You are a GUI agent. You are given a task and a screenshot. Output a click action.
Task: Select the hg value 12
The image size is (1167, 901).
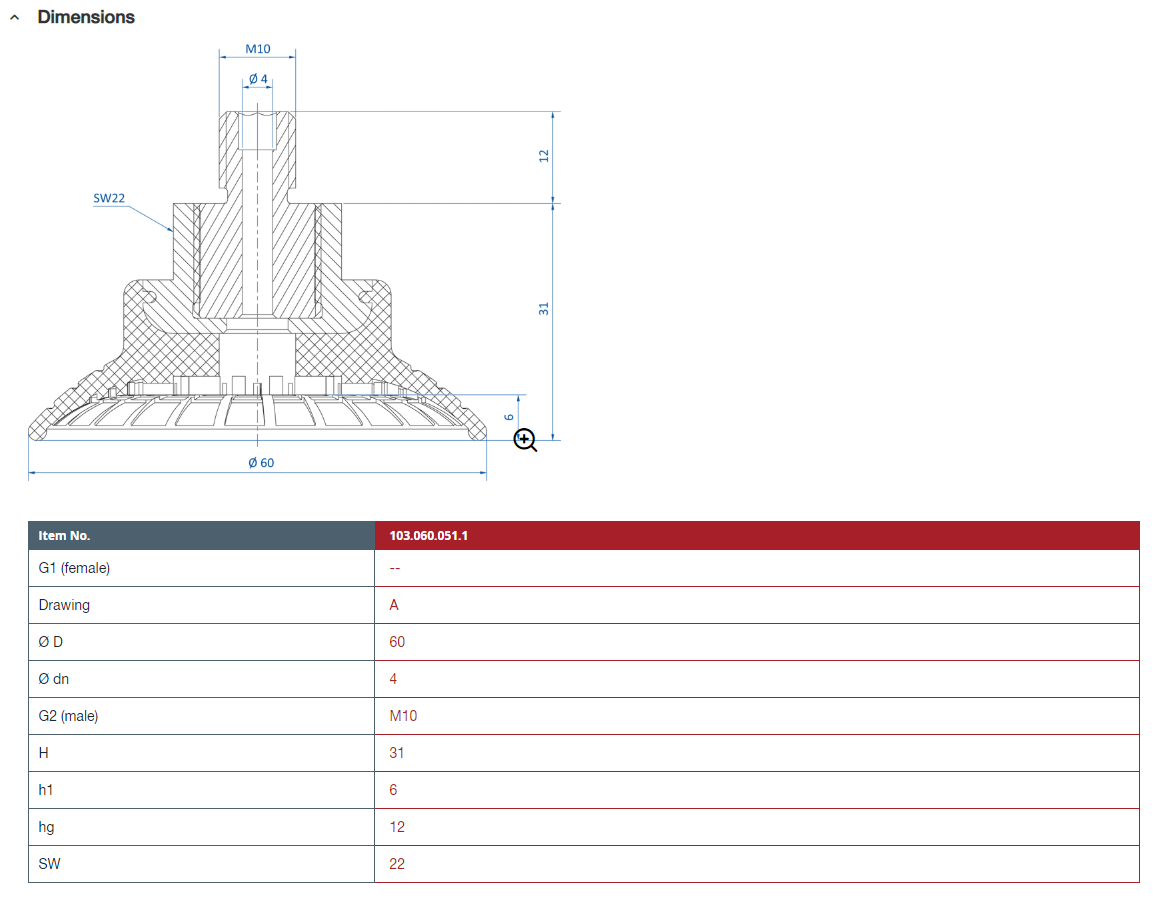click(x=397, y=827)
